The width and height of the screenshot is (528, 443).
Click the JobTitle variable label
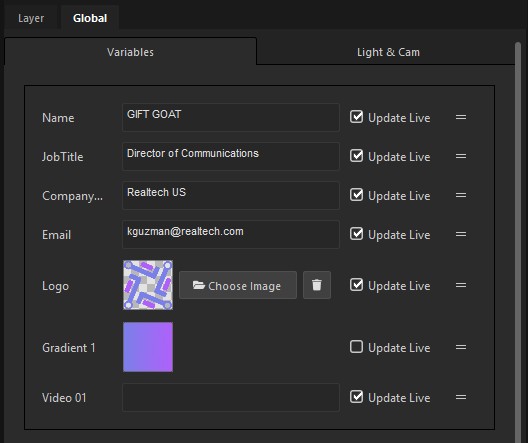[62, 157]
